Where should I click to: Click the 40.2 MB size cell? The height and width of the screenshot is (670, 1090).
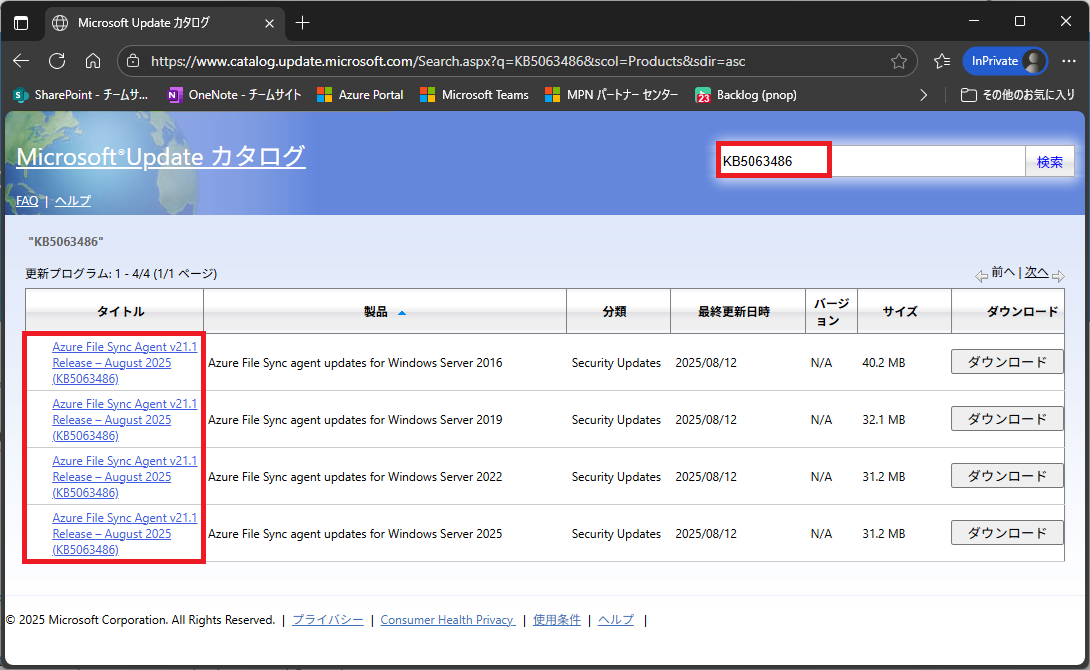click(x=884, y=363)
